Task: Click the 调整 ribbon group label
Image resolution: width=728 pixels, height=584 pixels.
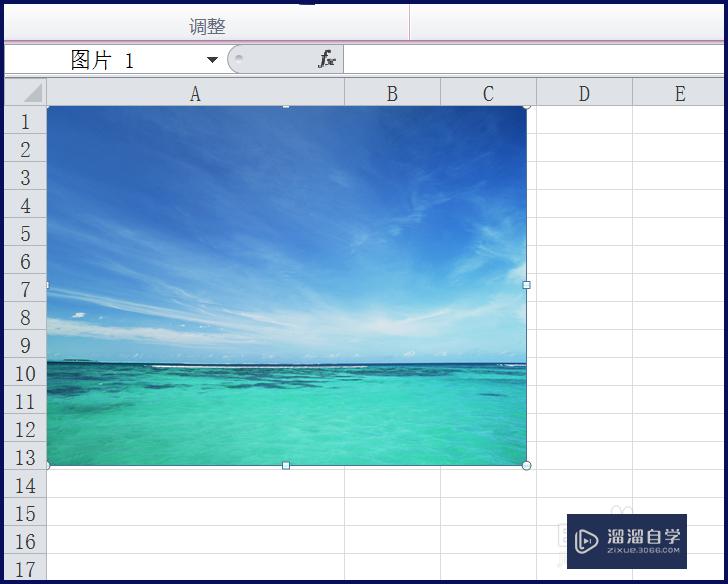Action: point(208,26)
